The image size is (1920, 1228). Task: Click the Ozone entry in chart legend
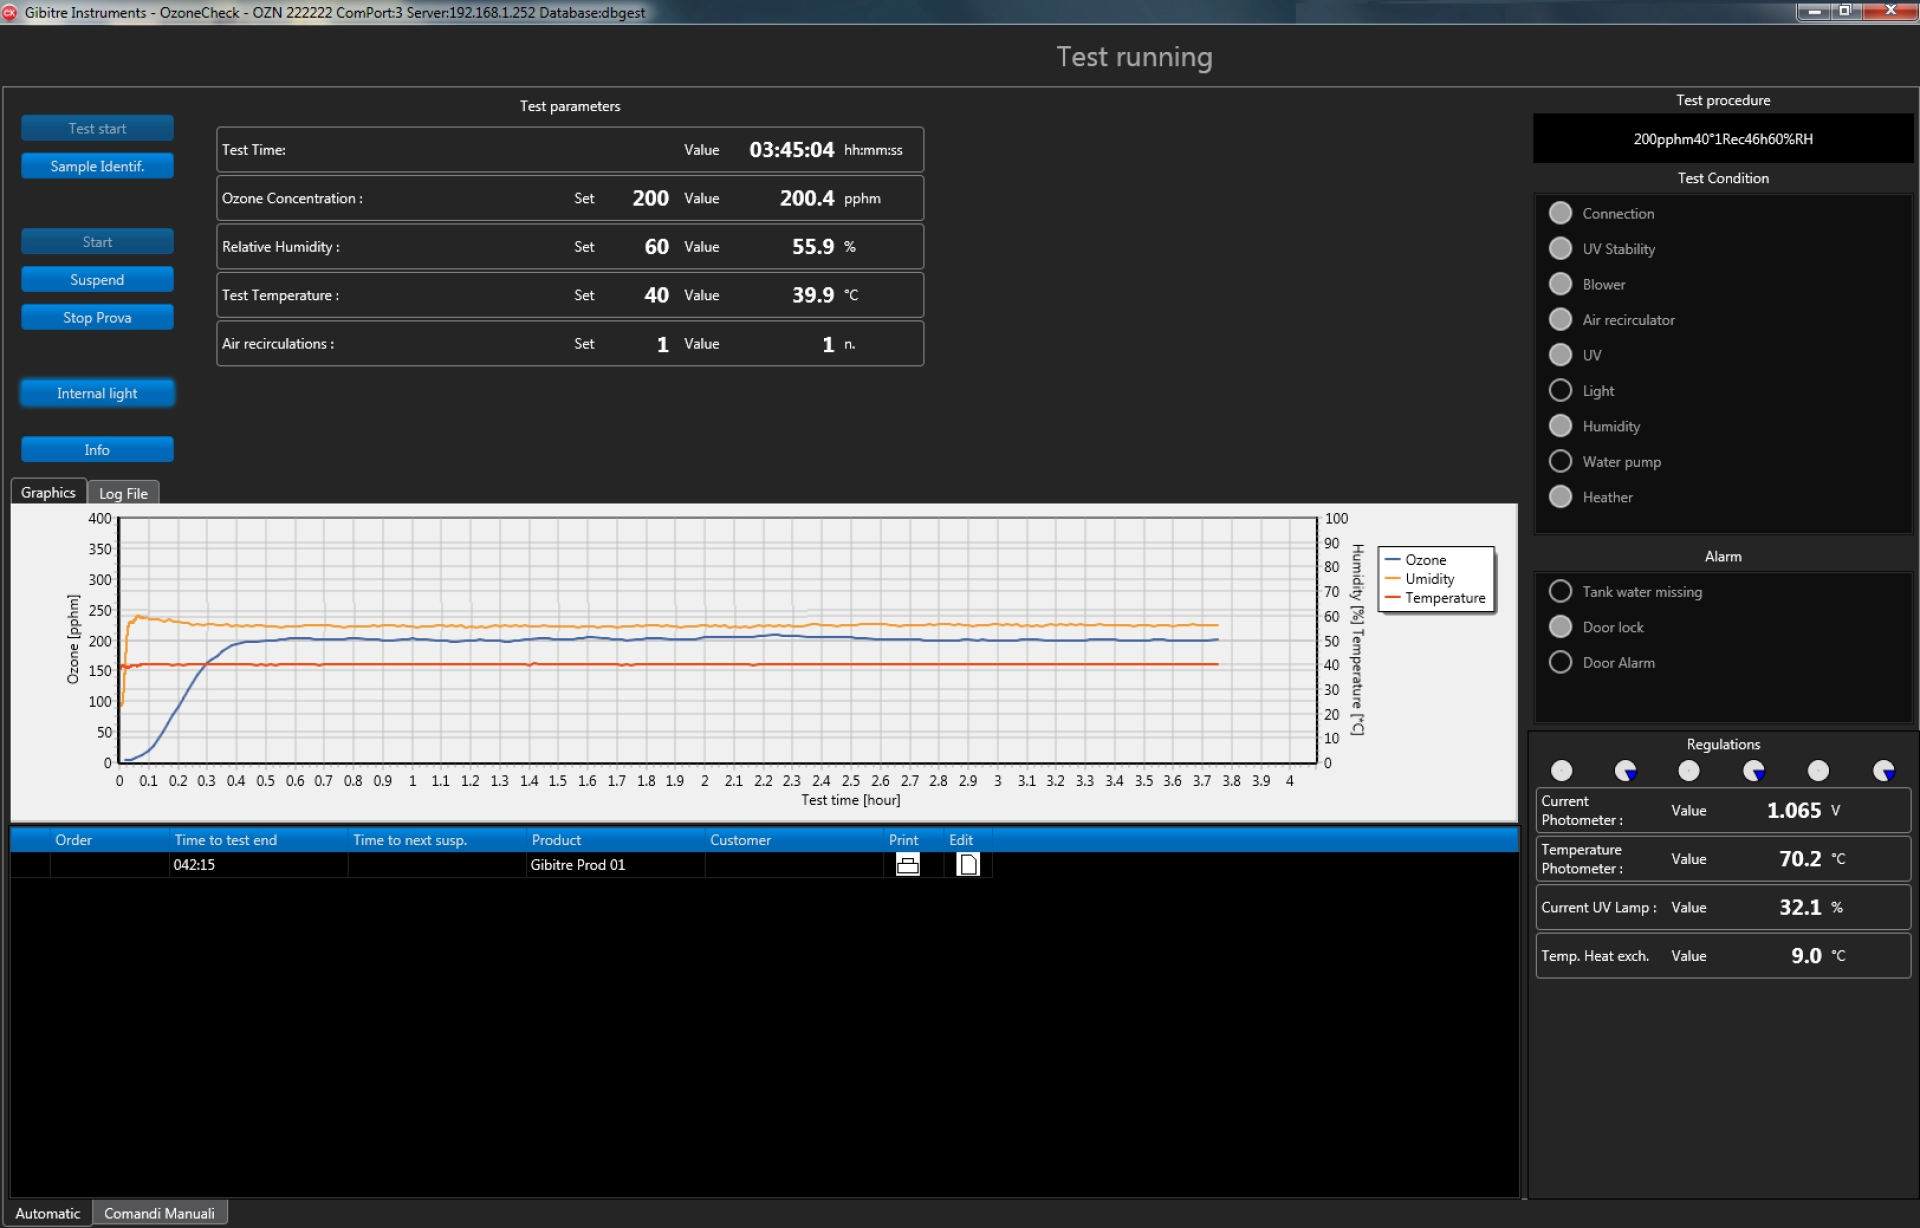click(1425, 560)
